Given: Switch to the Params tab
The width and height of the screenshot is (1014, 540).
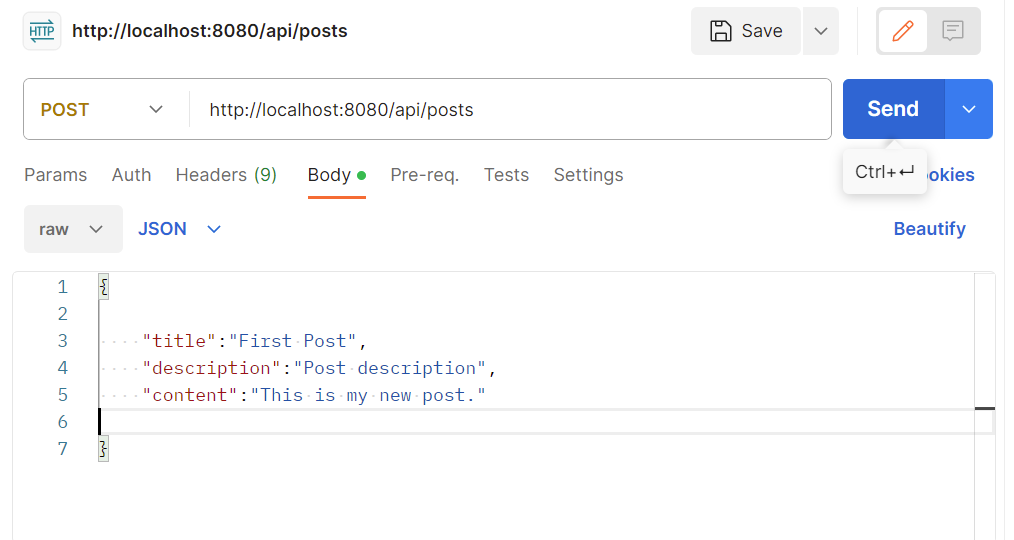Looking at the screenshot, I should click(x=55, y=175).
